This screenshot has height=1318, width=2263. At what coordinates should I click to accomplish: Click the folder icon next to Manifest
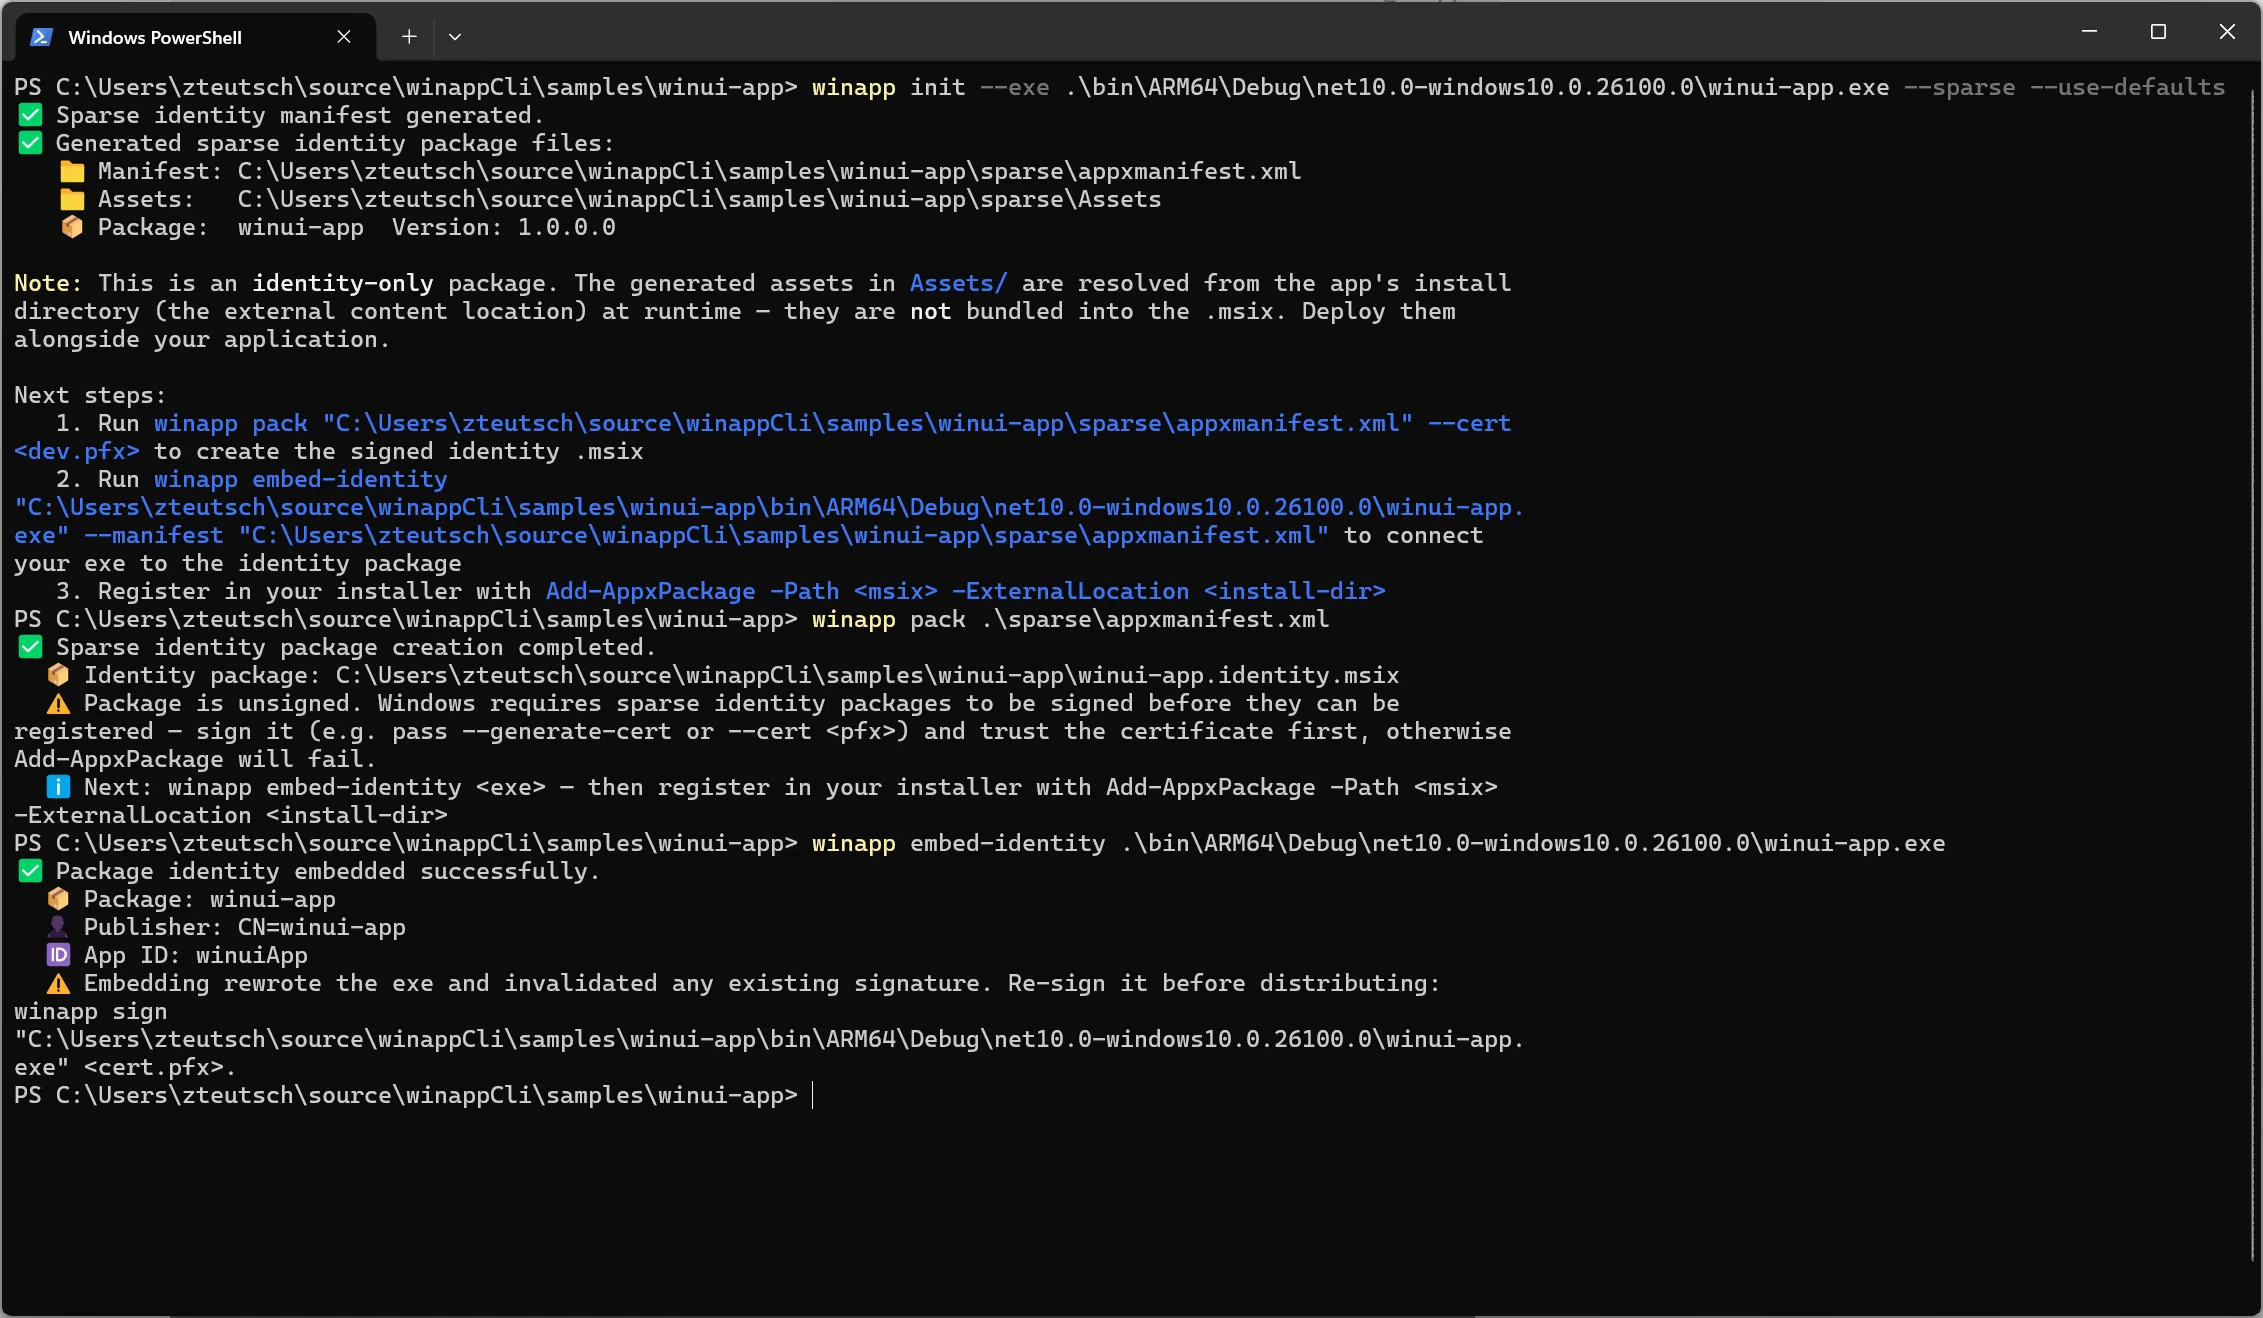coord(72,171)
